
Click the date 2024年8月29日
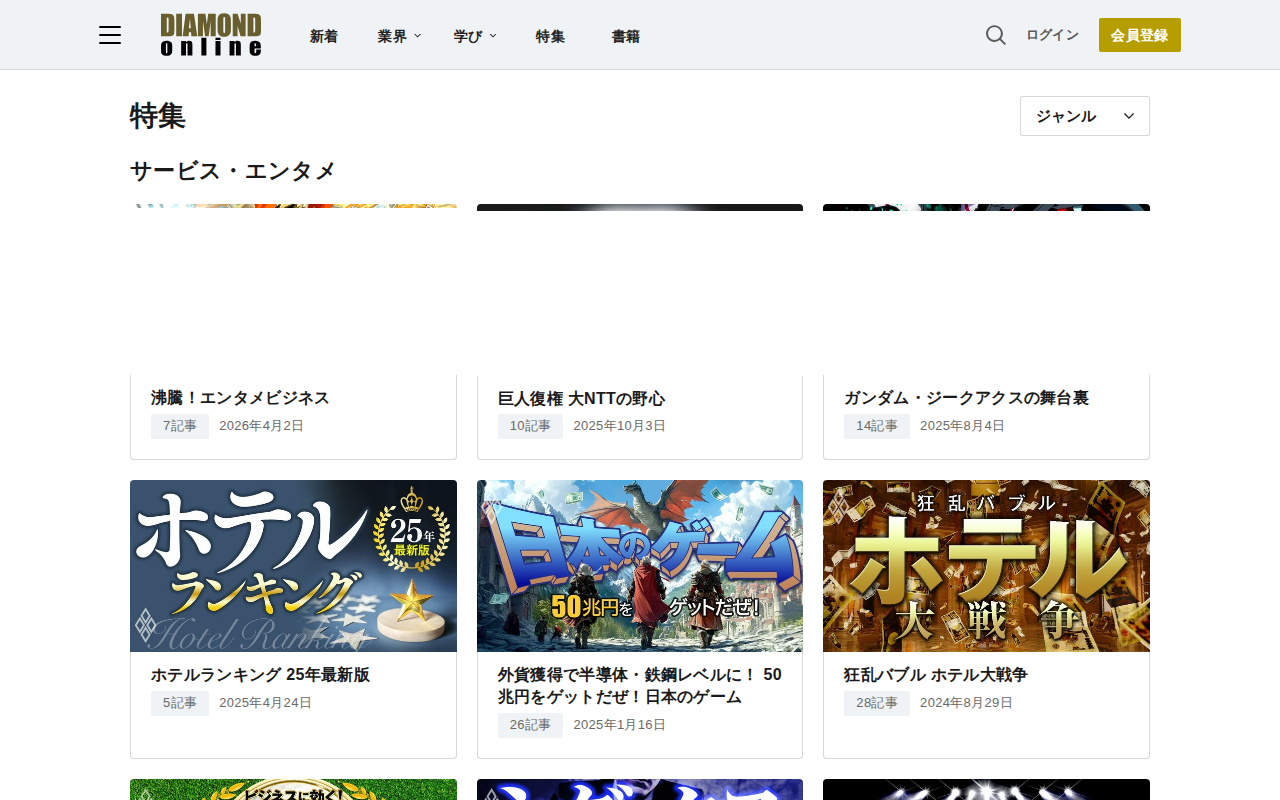(x=966, y=703)
